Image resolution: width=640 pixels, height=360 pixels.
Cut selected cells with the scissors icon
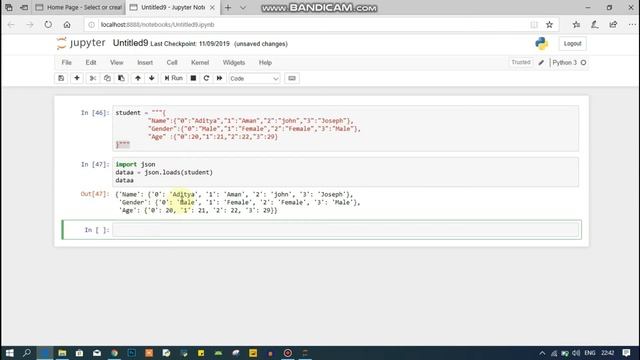point(93,78)
